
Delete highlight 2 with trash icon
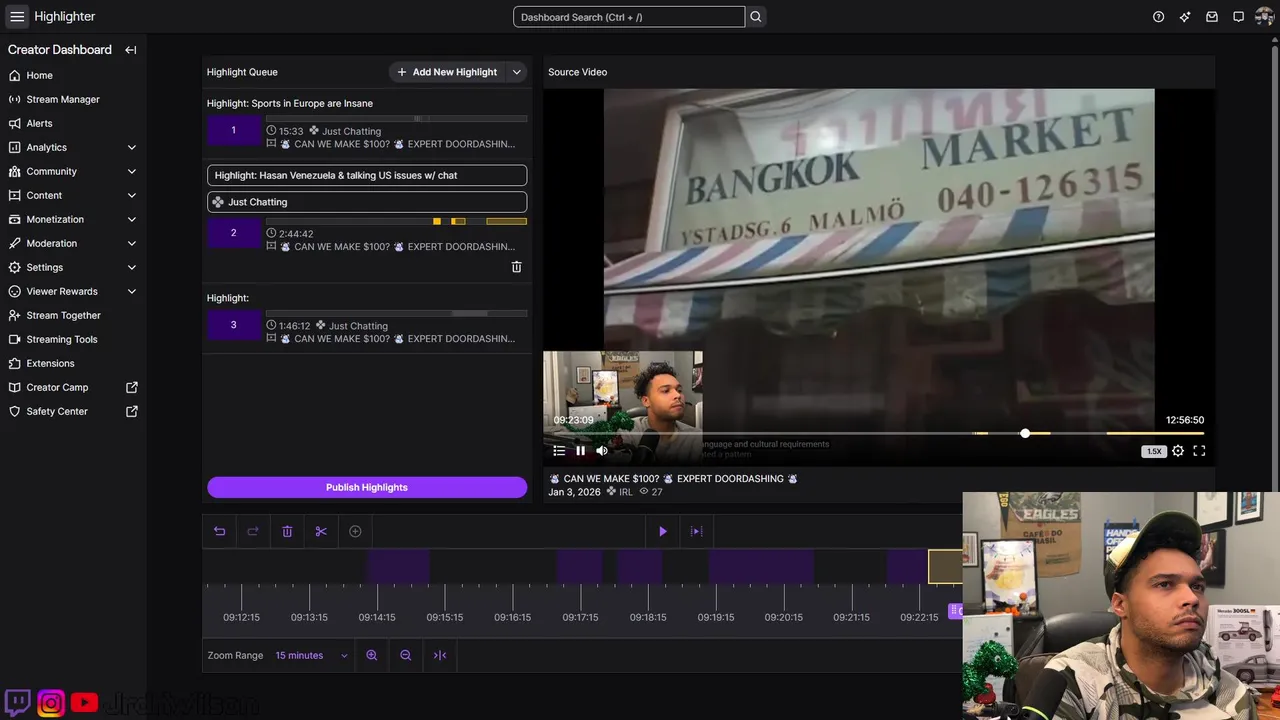click(x=516, y=267)
